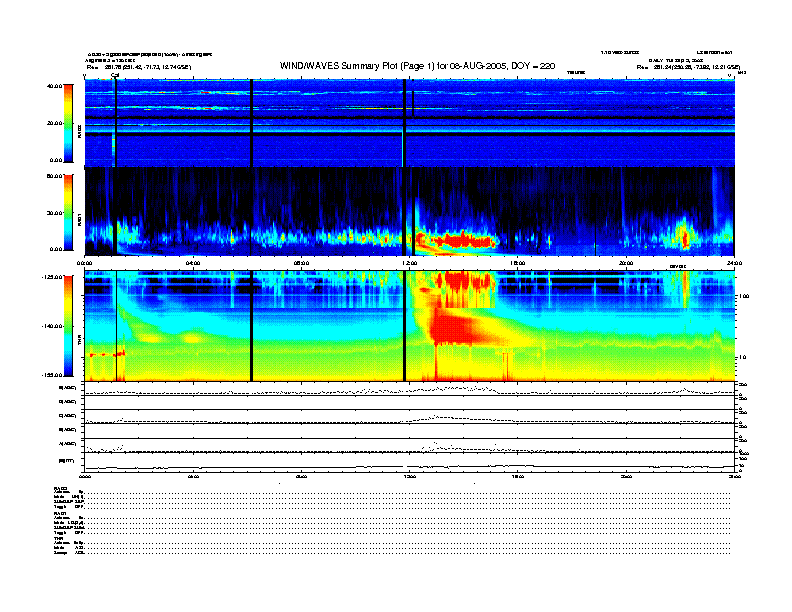Screen dimensions: 792x612
Task: Click the 100 label on TNR right axis
Action: pyautogui.click(x=744, y=296)
